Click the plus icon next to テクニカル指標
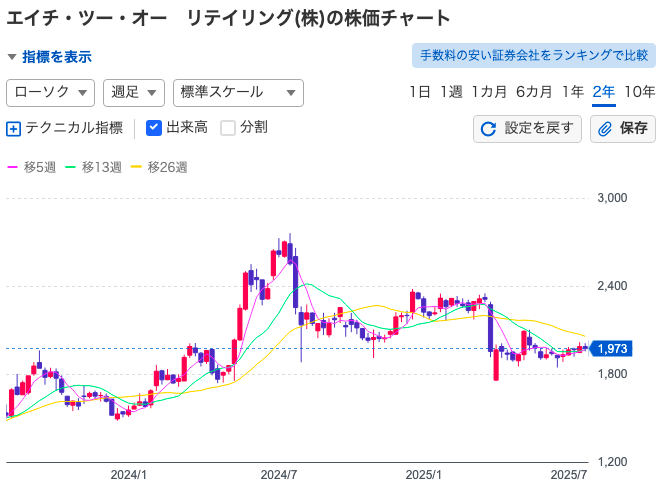666x493 pixels. point(14,129)
